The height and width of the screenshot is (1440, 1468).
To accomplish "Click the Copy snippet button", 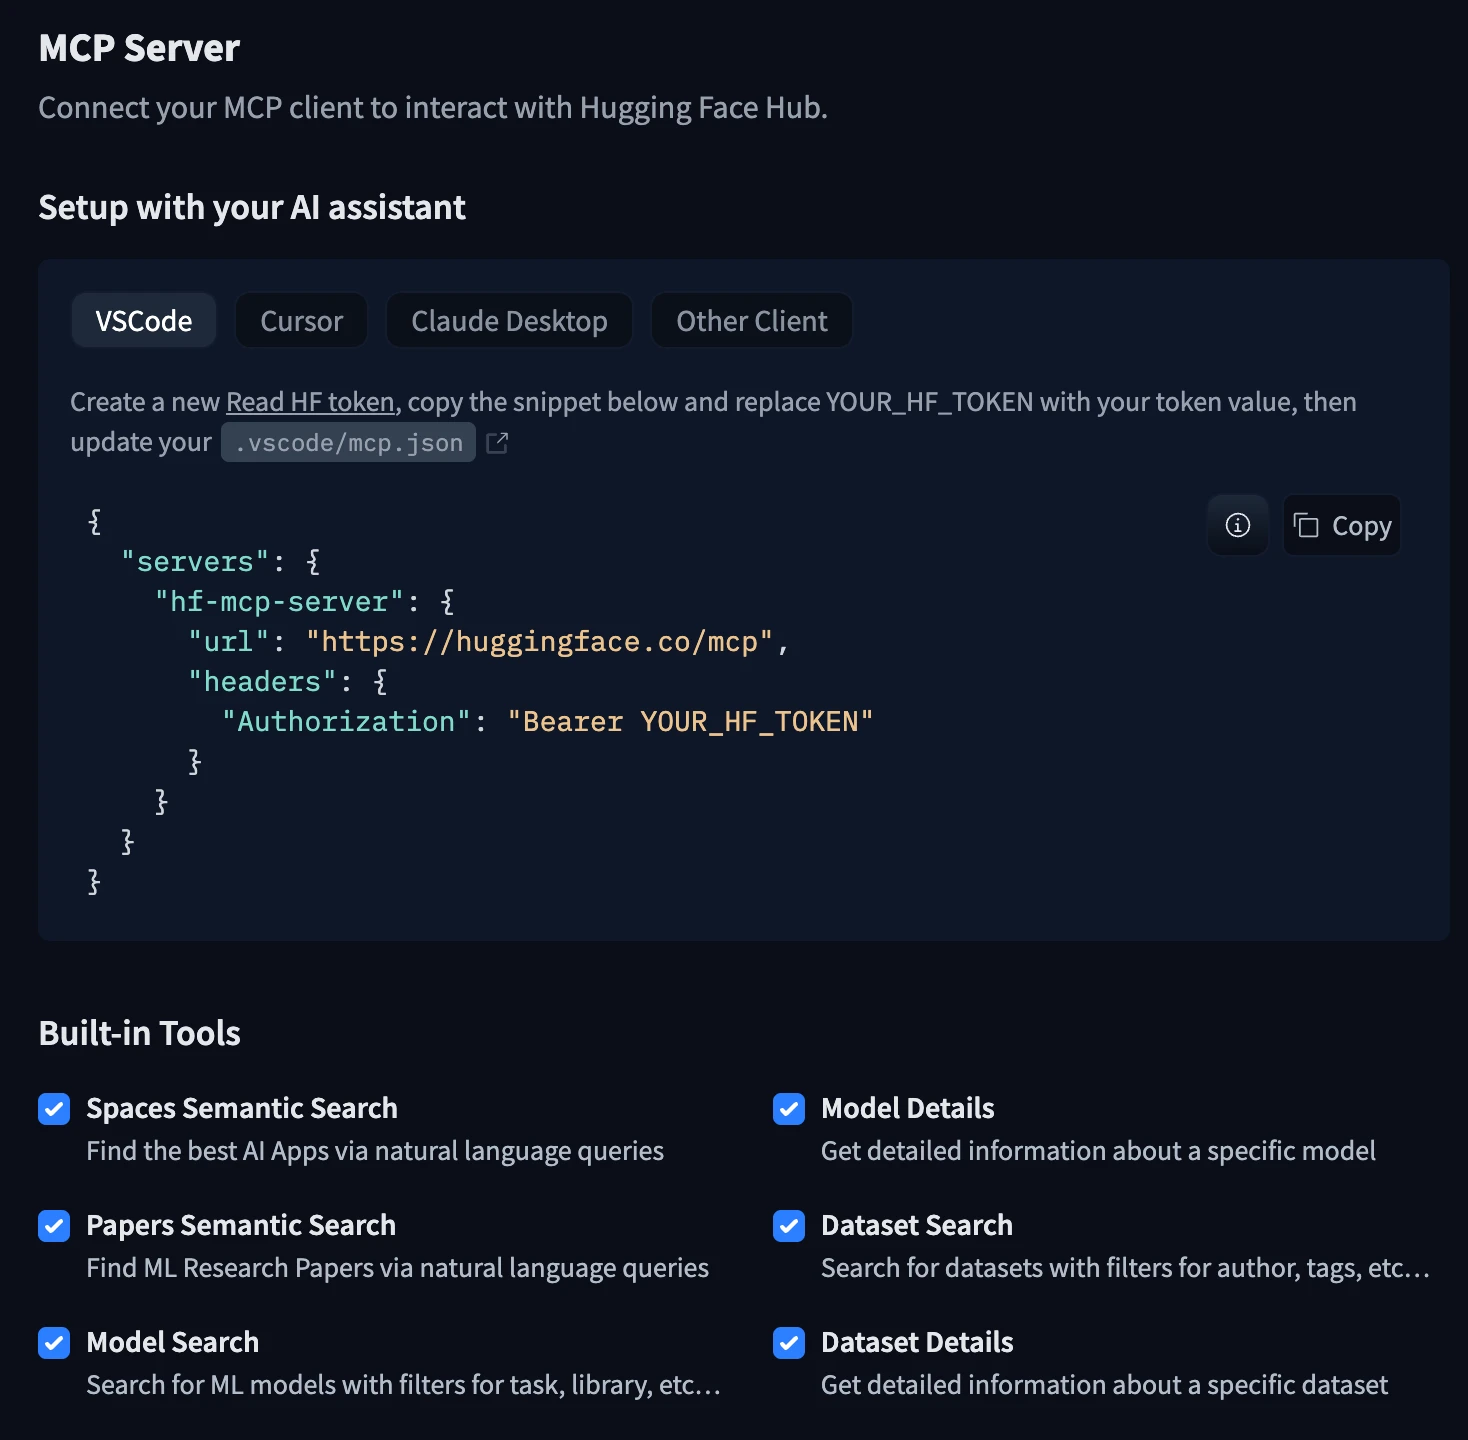I will [x=1342, y=525].
